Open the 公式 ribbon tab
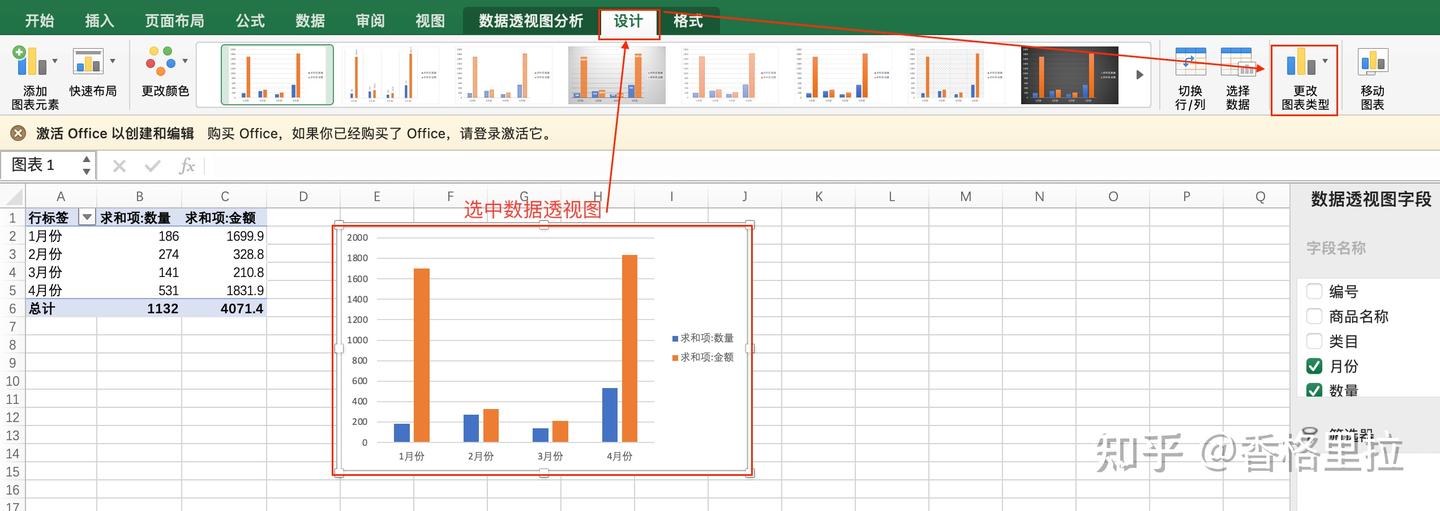 [250, 20]
